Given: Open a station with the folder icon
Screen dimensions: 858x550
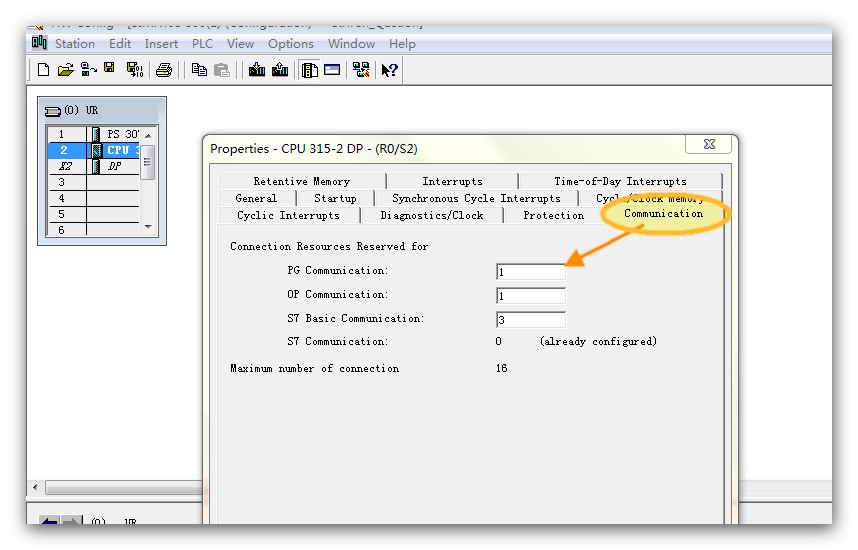Looking at the screenshot, I should click(65, 70).
